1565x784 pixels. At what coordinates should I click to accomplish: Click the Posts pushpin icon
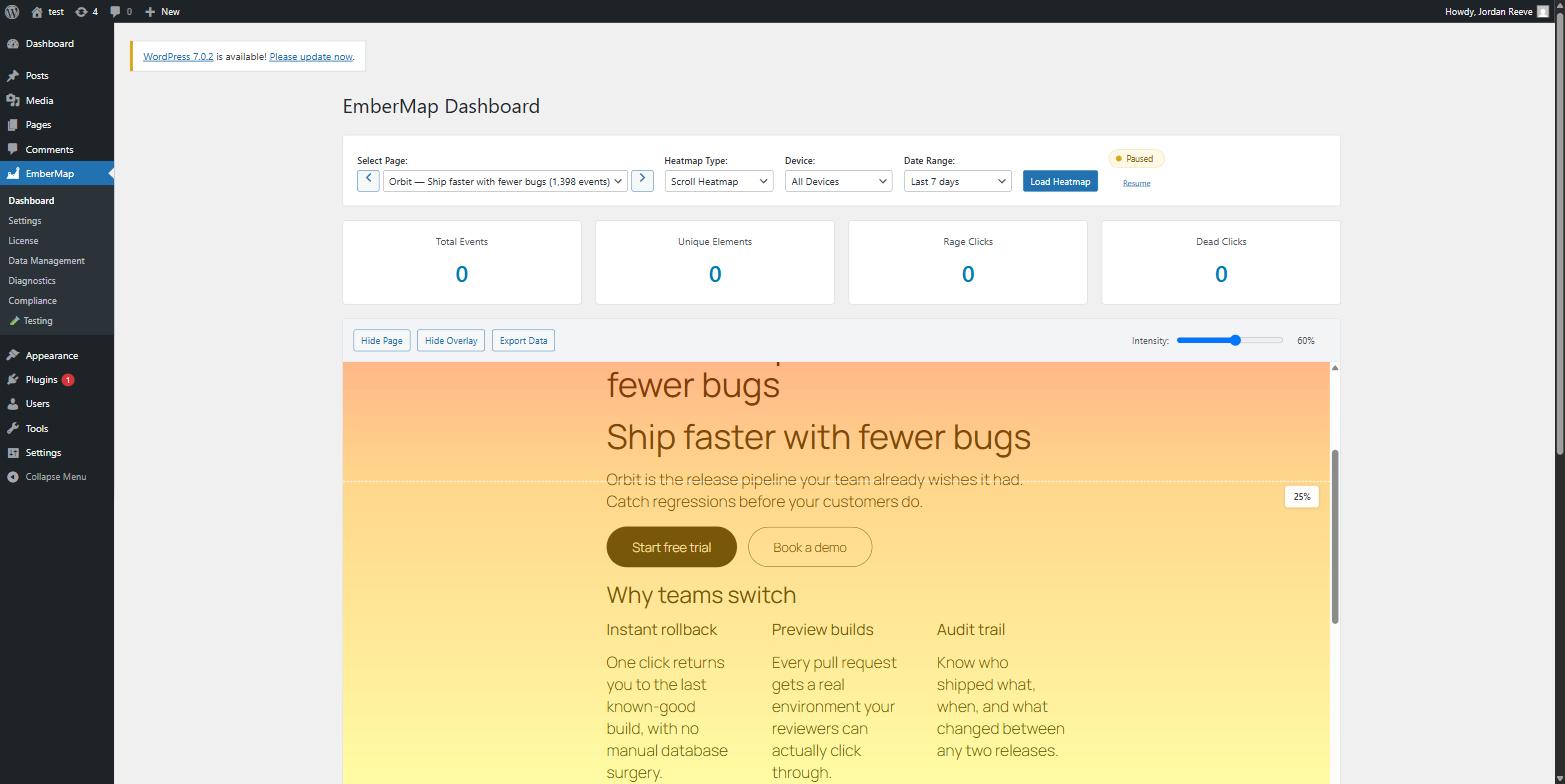(x=13, y=76)
